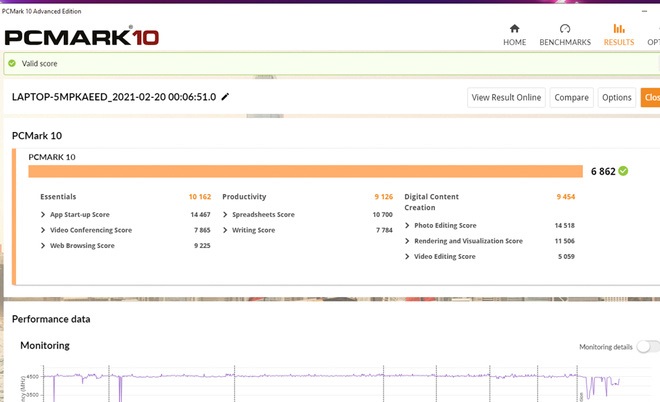Click the overall score 6 862
This screenshot has height=402, width=660.
(603, 171)
